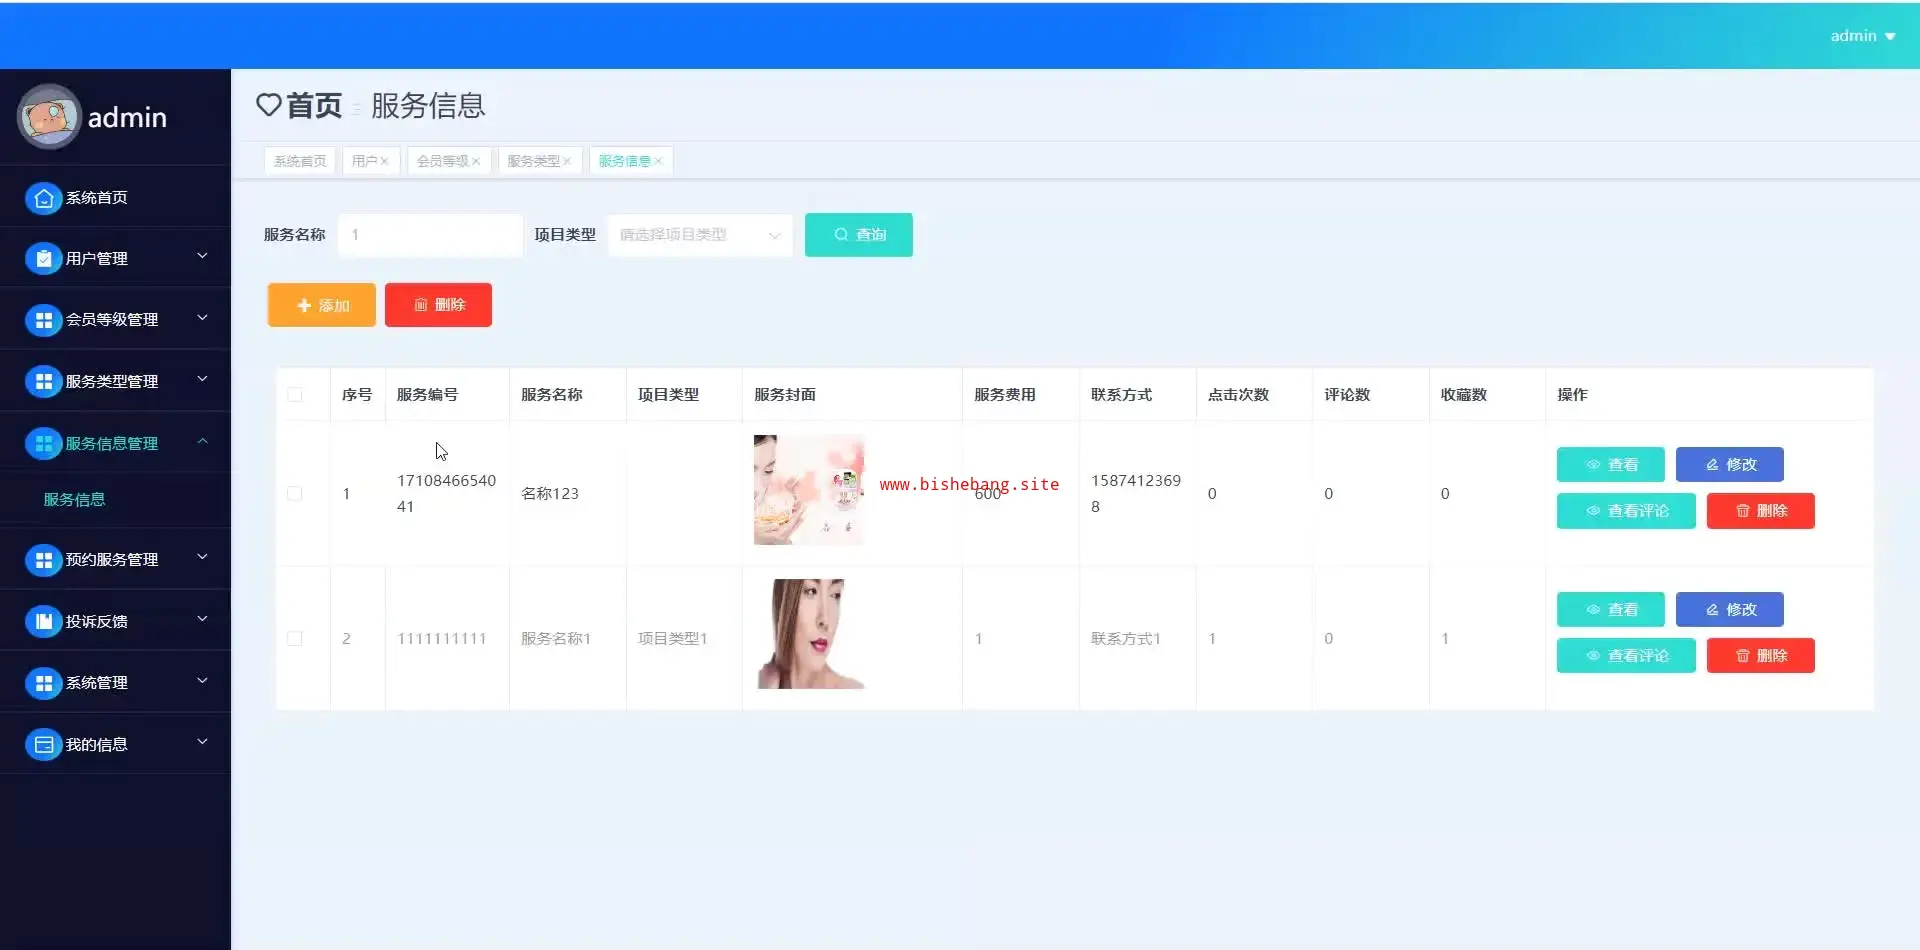Click 查看 for row 服务名称1
Viewport: 1920px width, 950px height.
pos(1611,610)
